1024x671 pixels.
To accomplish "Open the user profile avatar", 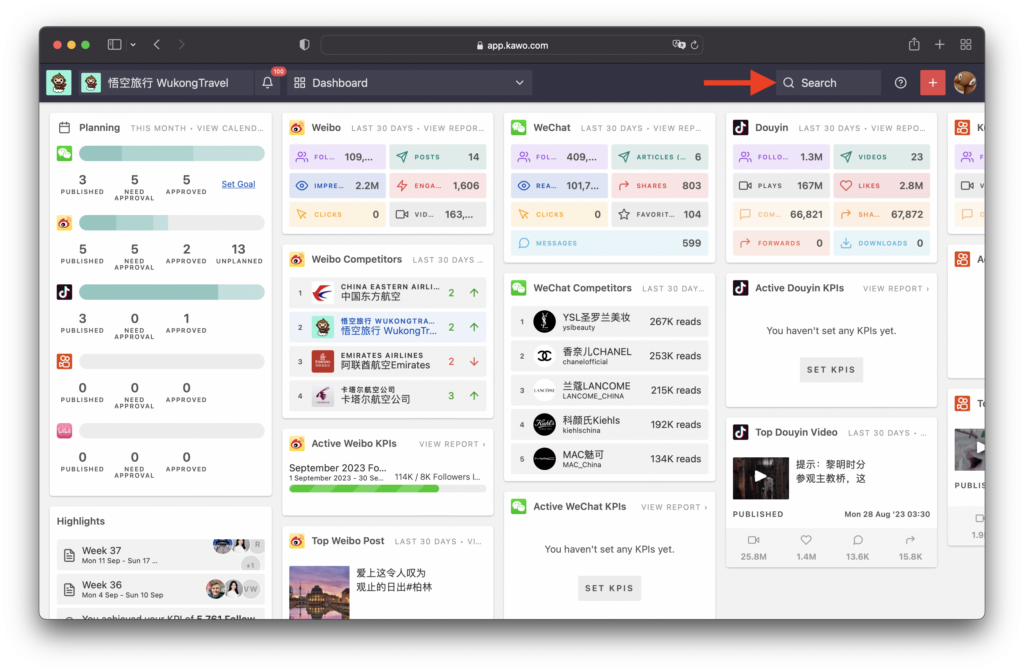I will (x=965, y=83).
